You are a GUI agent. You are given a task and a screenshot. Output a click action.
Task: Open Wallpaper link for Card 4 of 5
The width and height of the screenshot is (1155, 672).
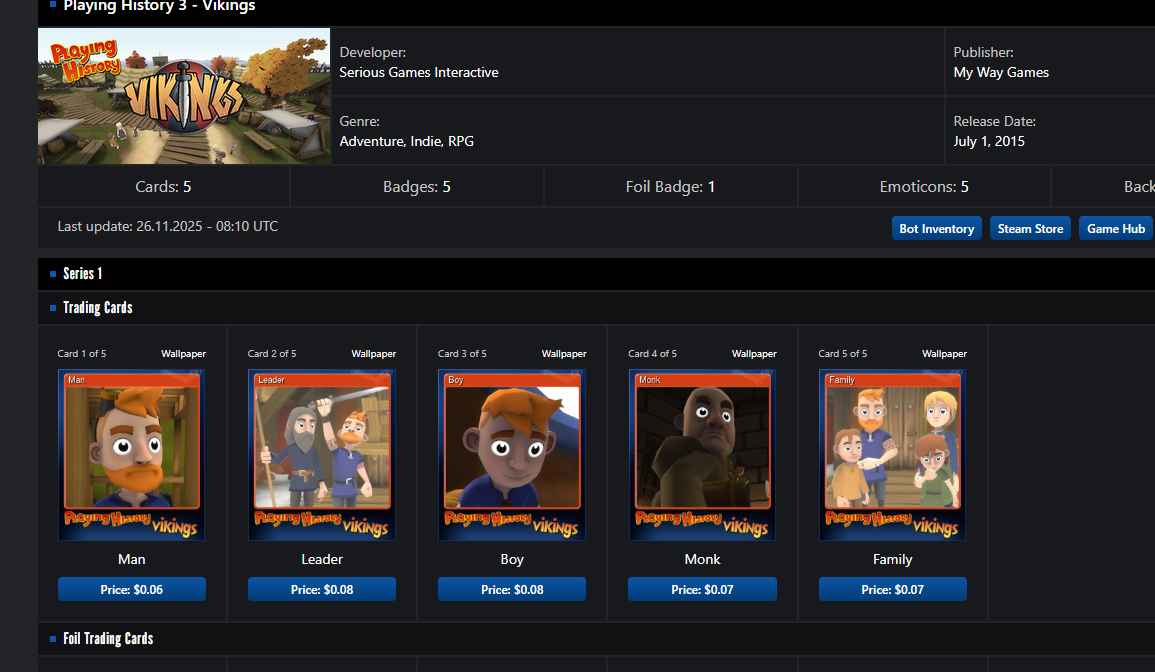point(754,354)
